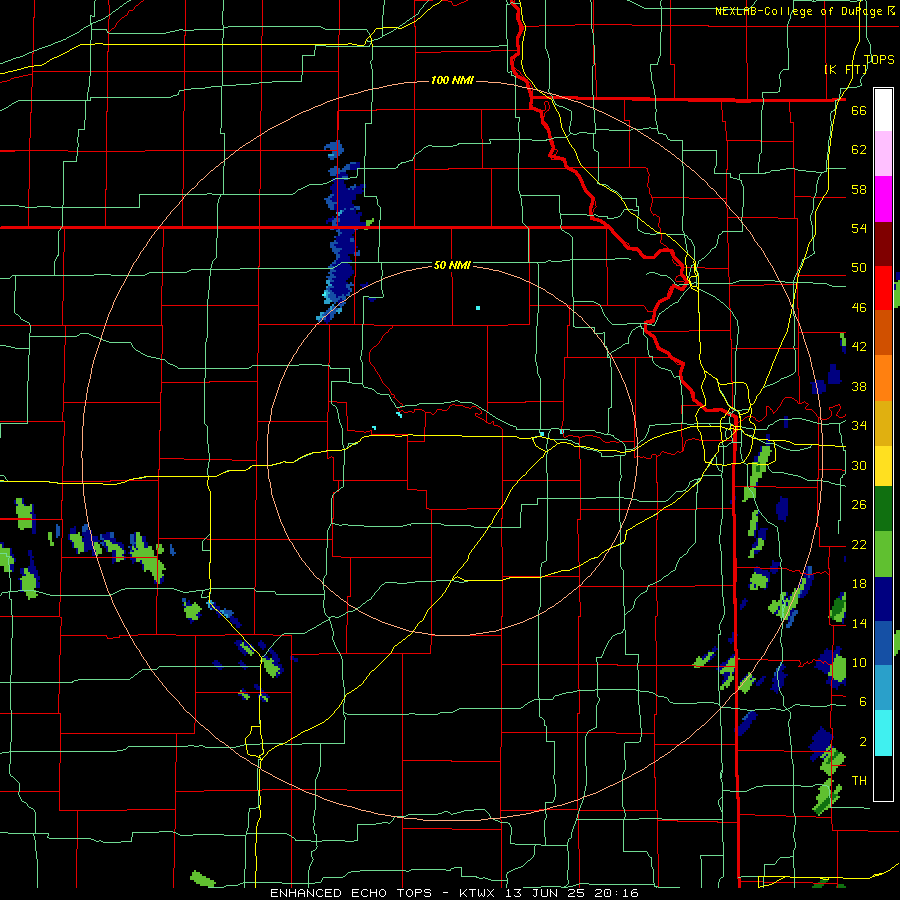Click the medium blue swatch between 14 and 10
The height and width of the screenshot is (900, 900).
[x=883, y=643]
